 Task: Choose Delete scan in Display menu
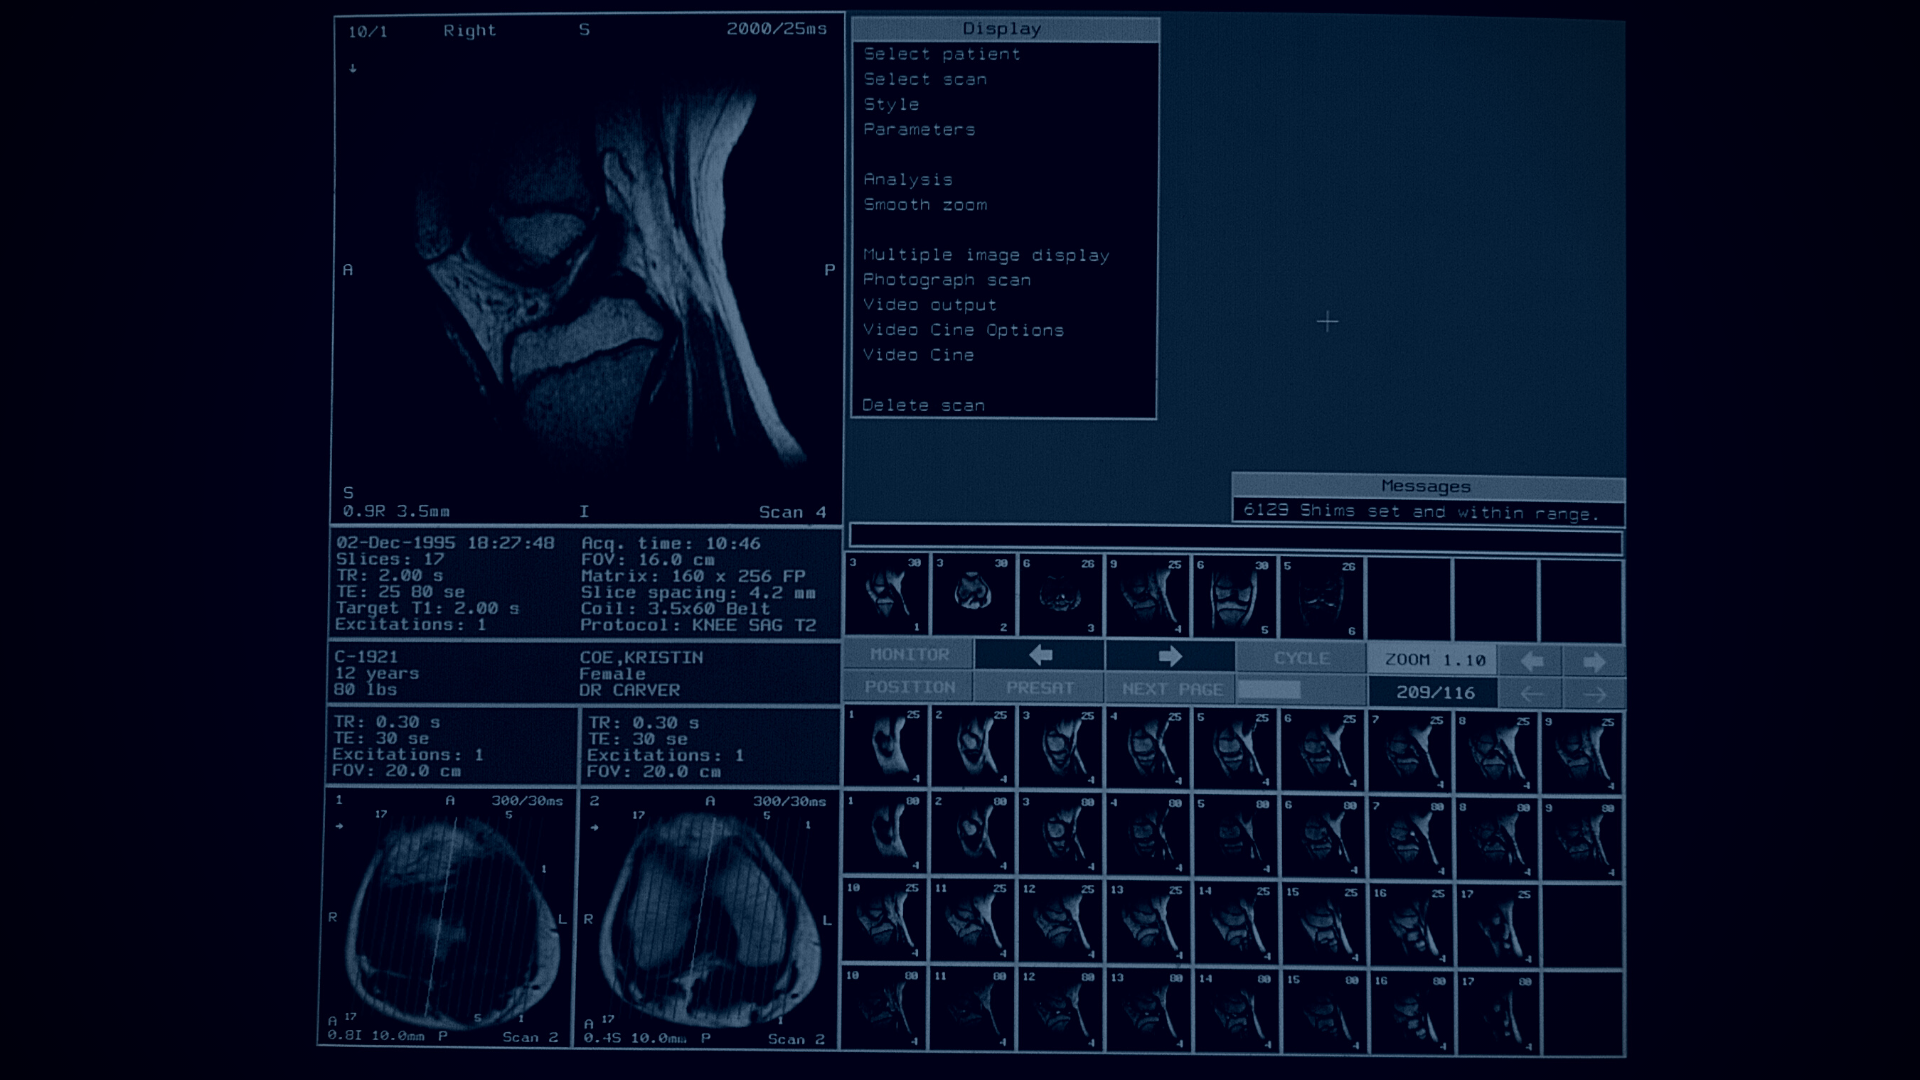click(923, 405)
